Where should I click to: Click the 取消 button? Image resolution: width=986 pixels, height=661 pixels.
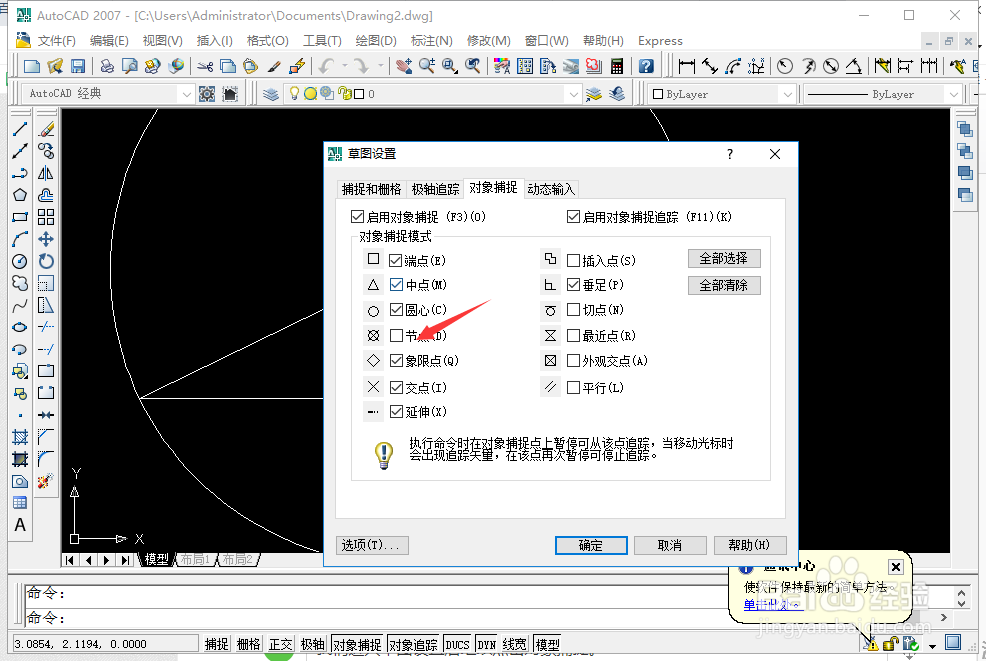coord(670,545)
